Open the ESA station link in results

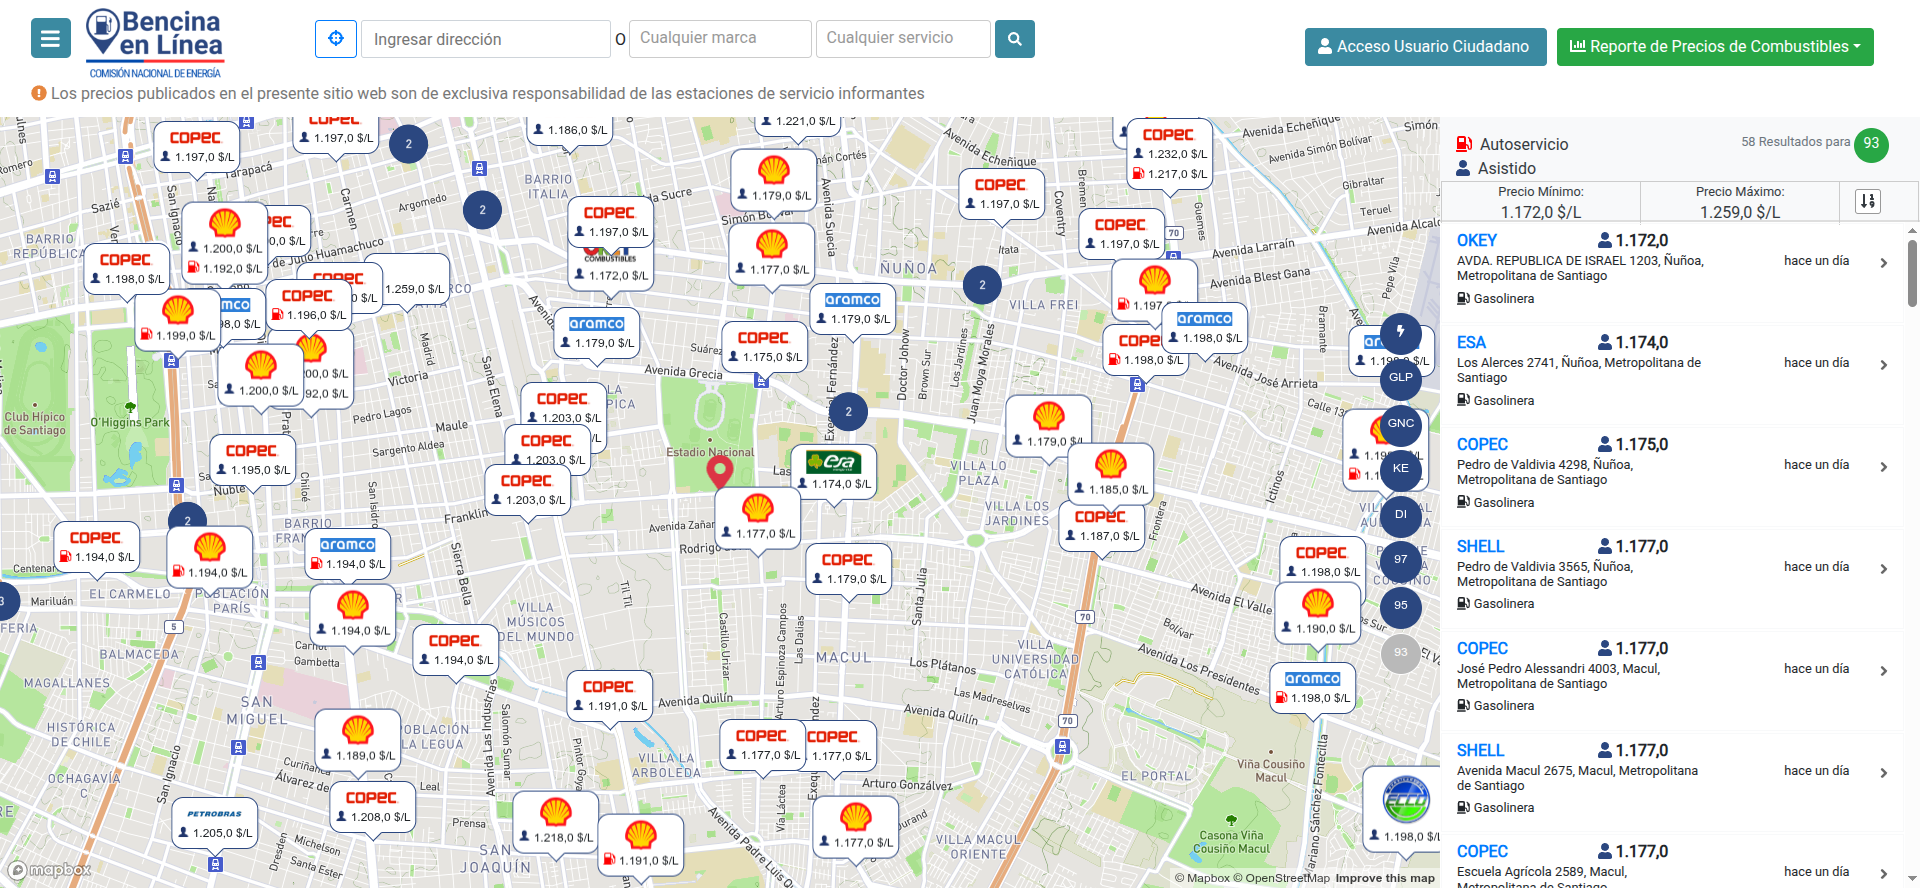[x=1470, y=343]
